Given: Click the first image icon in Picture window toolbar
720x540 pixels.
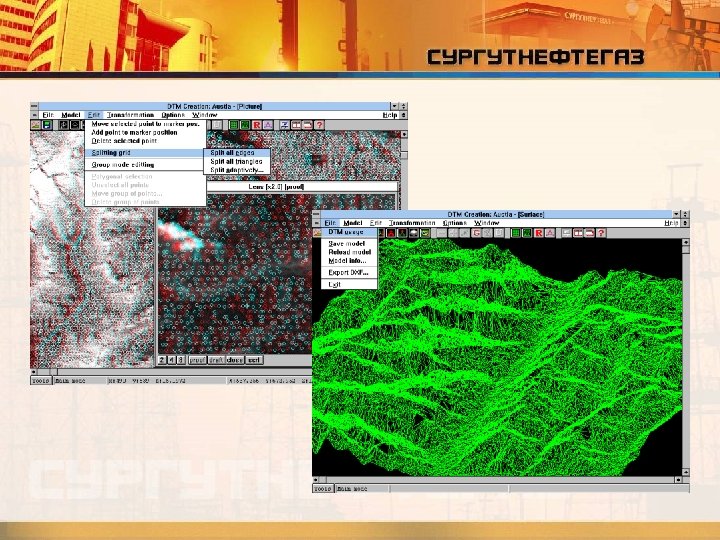Looking at the screenshot, I should [35, 125].
